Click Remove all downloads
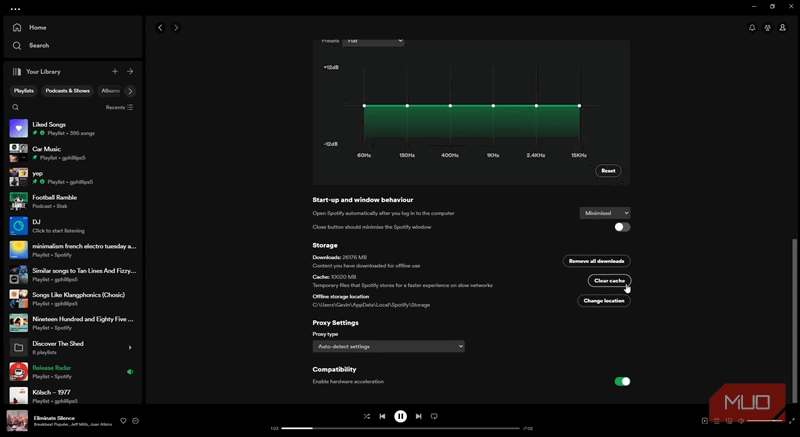 [596, 261]
